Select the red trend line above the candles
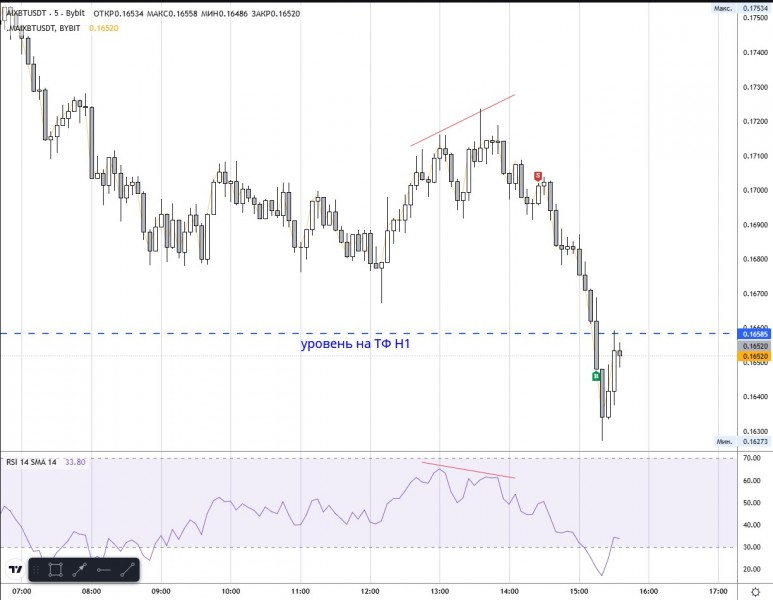 (x=463, y=120)
